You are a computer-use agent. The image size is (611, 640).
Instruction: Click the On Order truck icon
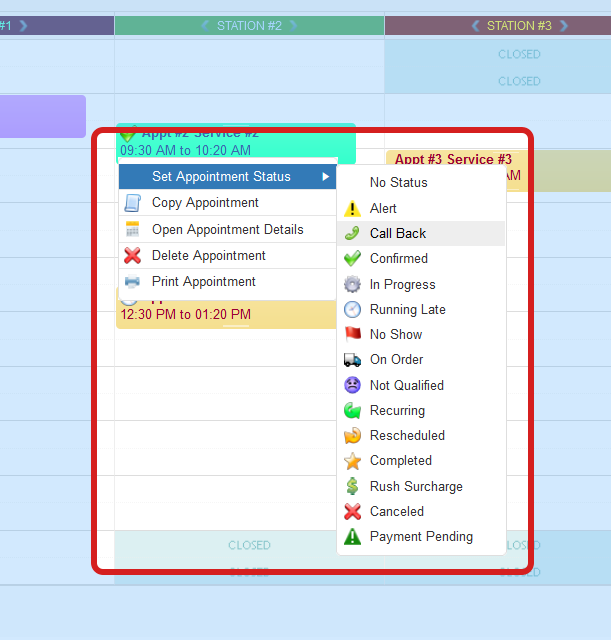(x=352, y=360)
